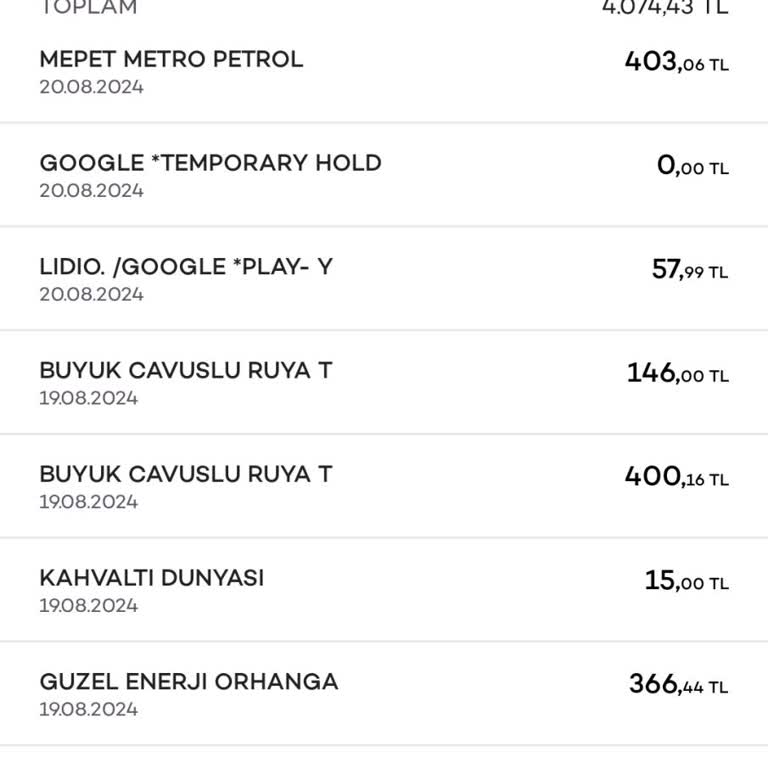Open the MEPET METRO PETROL transaction
The width and height of the screenshot is (768, 768).
click(x=384, y=72)
